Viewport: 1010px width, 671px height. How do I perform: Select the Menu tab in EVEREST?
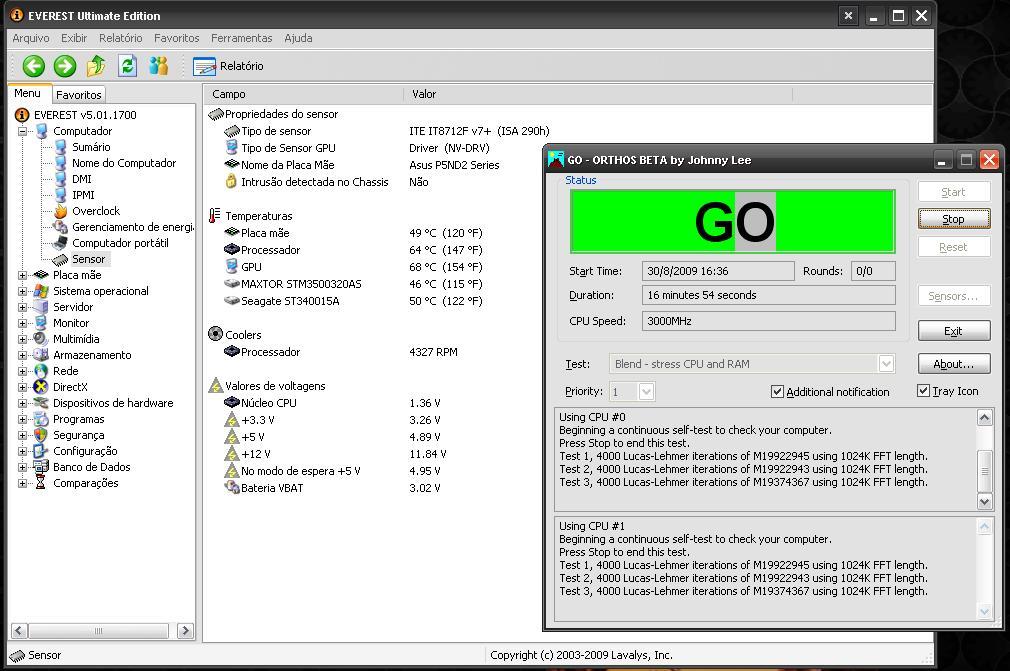(x=28, y=93)
